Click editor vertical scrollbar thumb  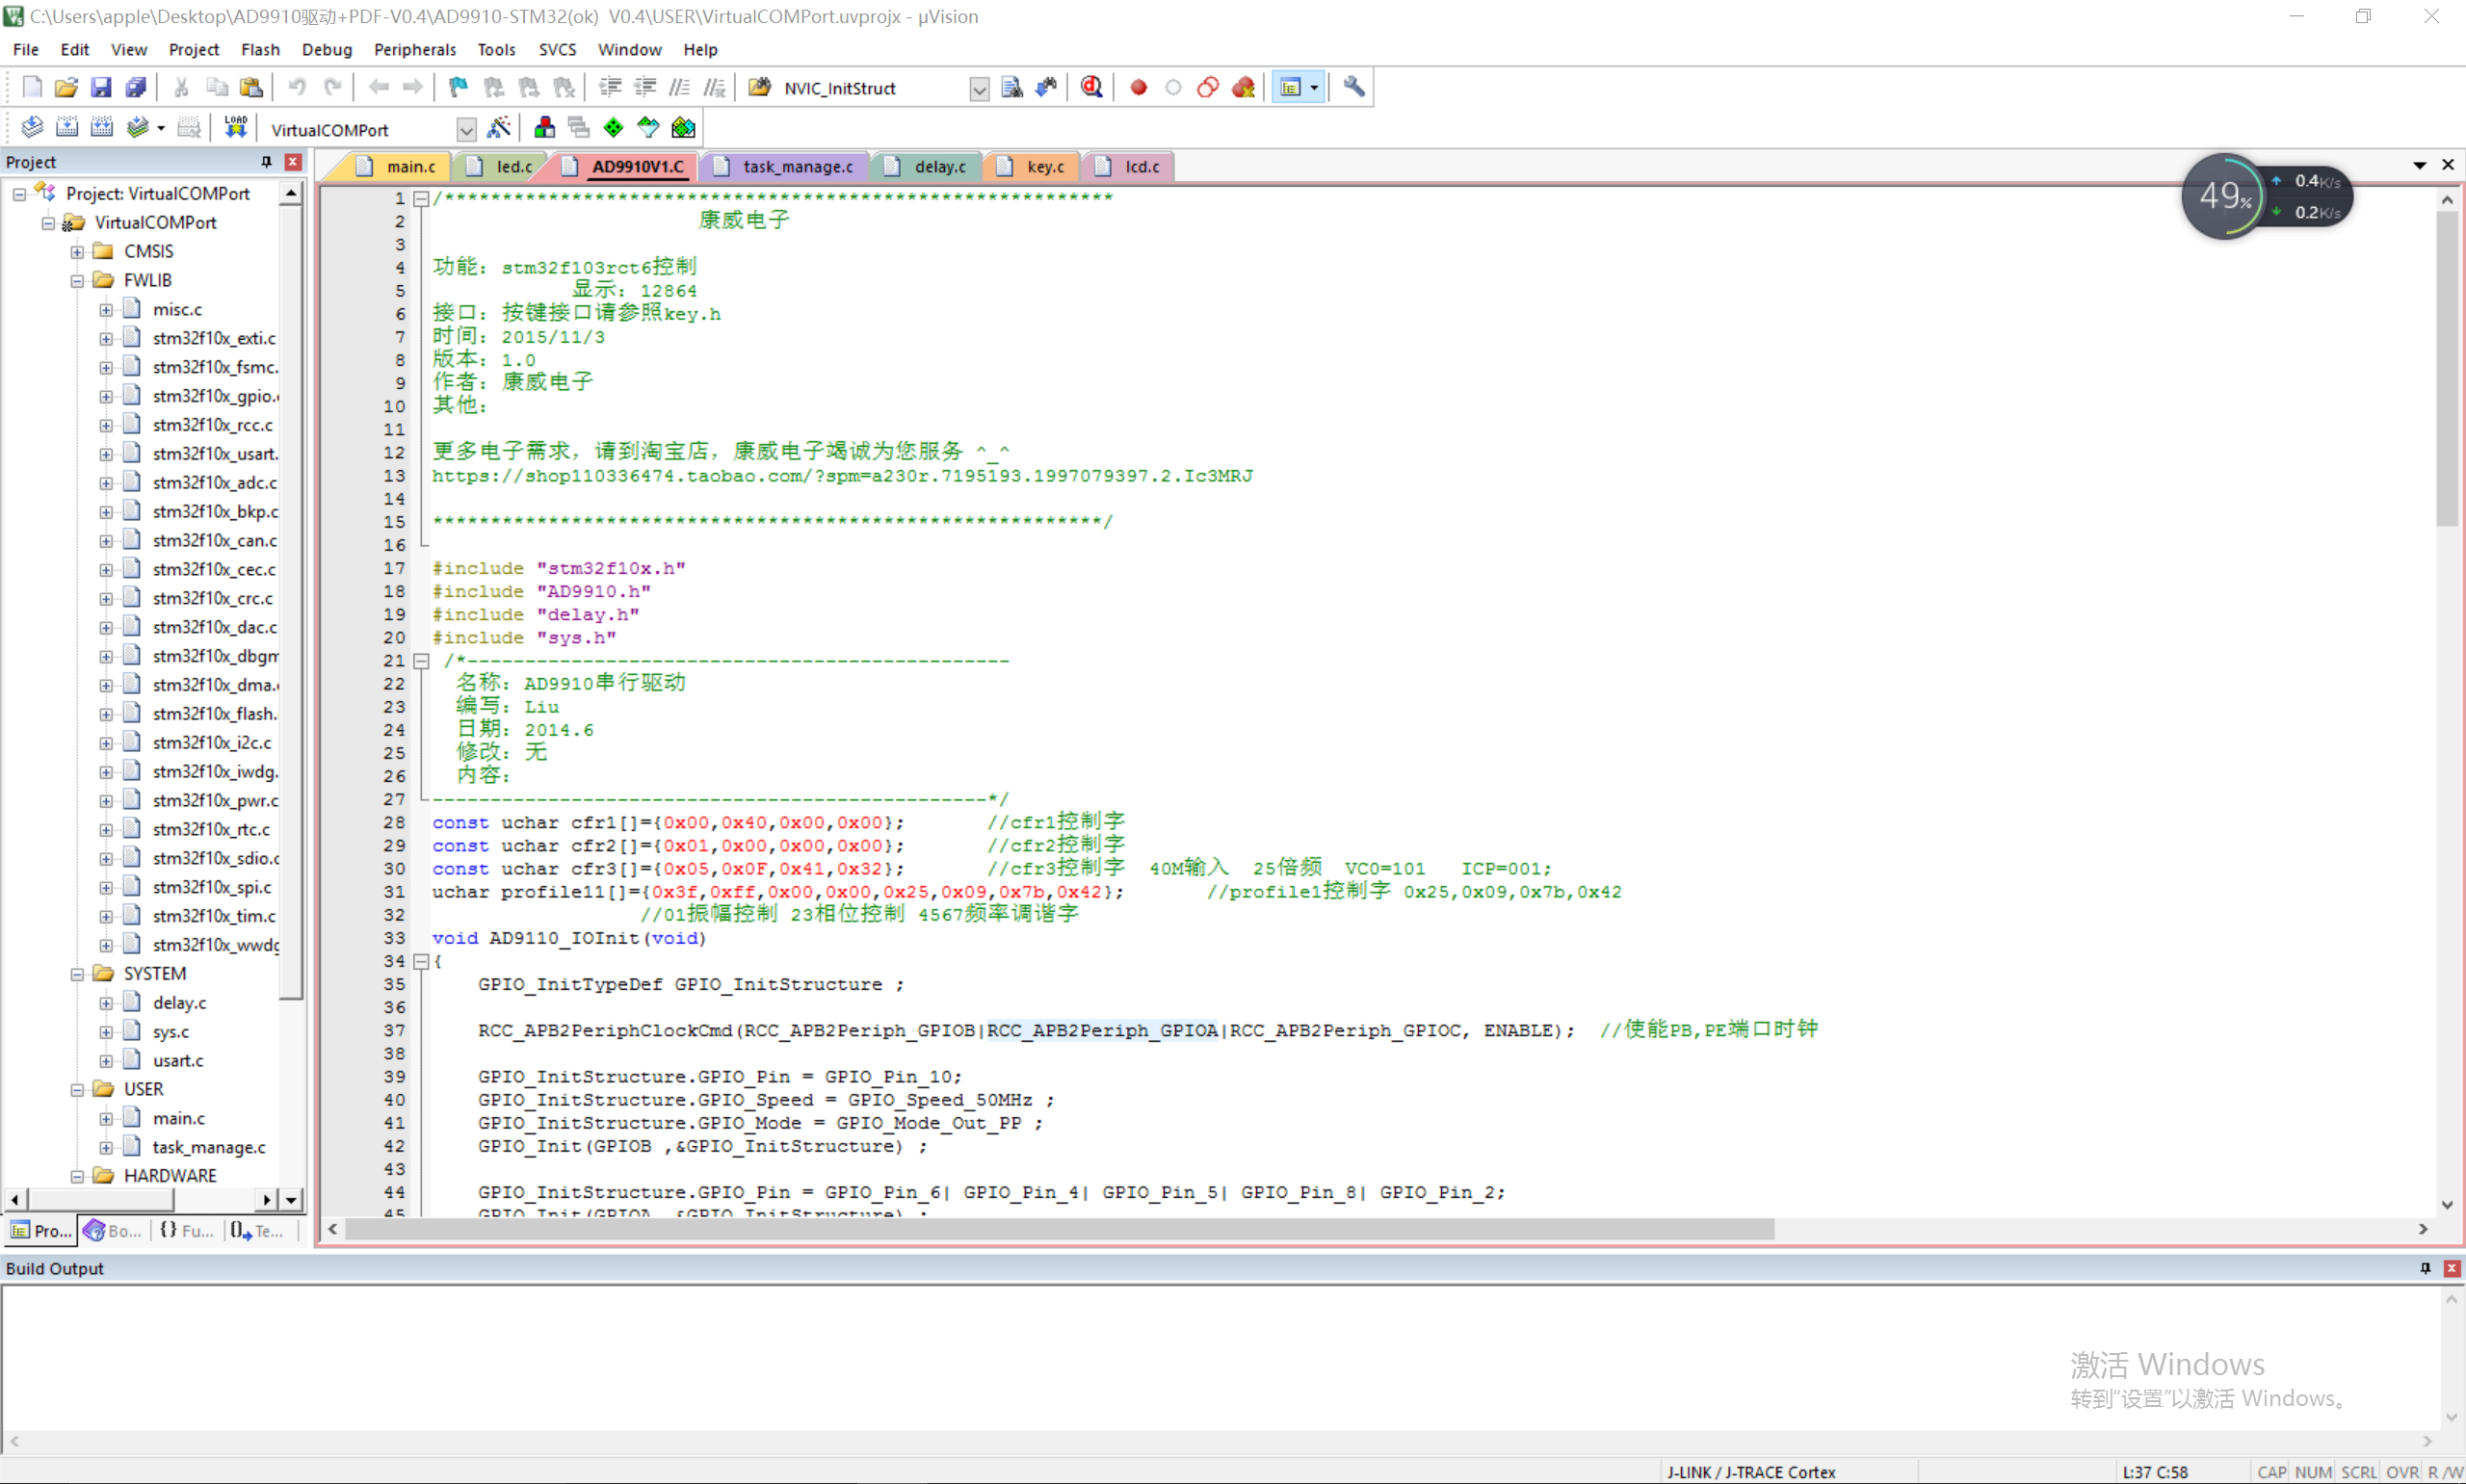(2447, 369)
